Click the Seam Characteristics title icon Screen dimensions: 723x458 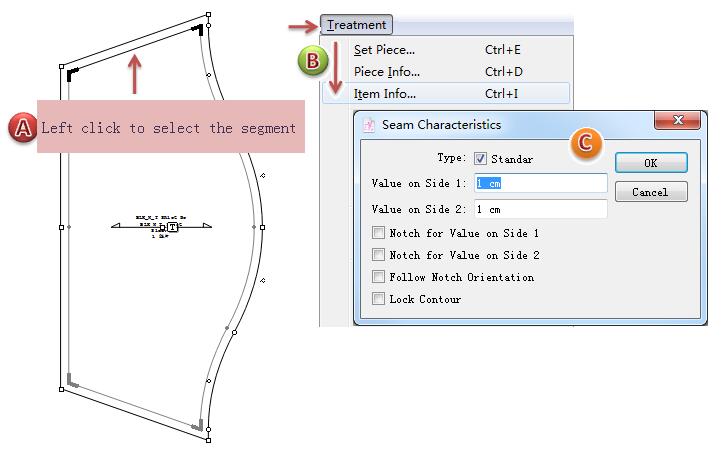(x=368, y=126)
